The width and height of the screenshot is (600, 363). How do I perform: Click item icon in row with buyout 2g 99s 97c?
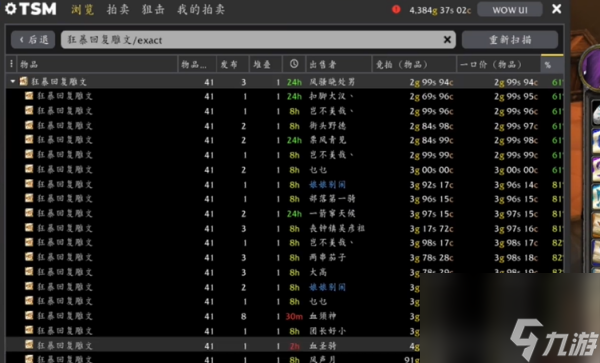tap(29, 125)
